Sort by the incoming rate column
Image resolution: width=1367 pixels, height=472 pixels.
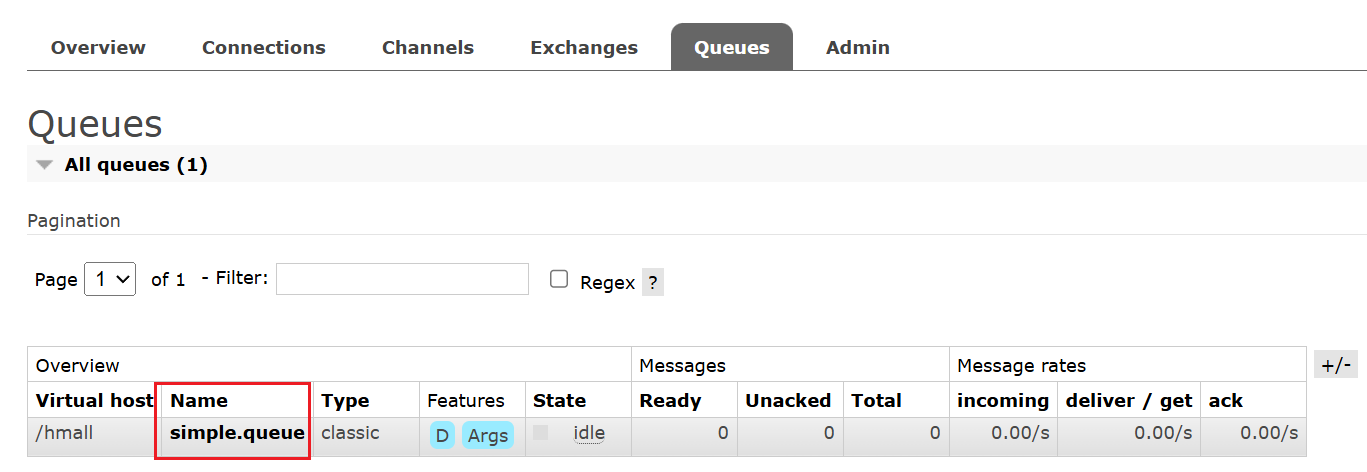(x=1003, y=401)
